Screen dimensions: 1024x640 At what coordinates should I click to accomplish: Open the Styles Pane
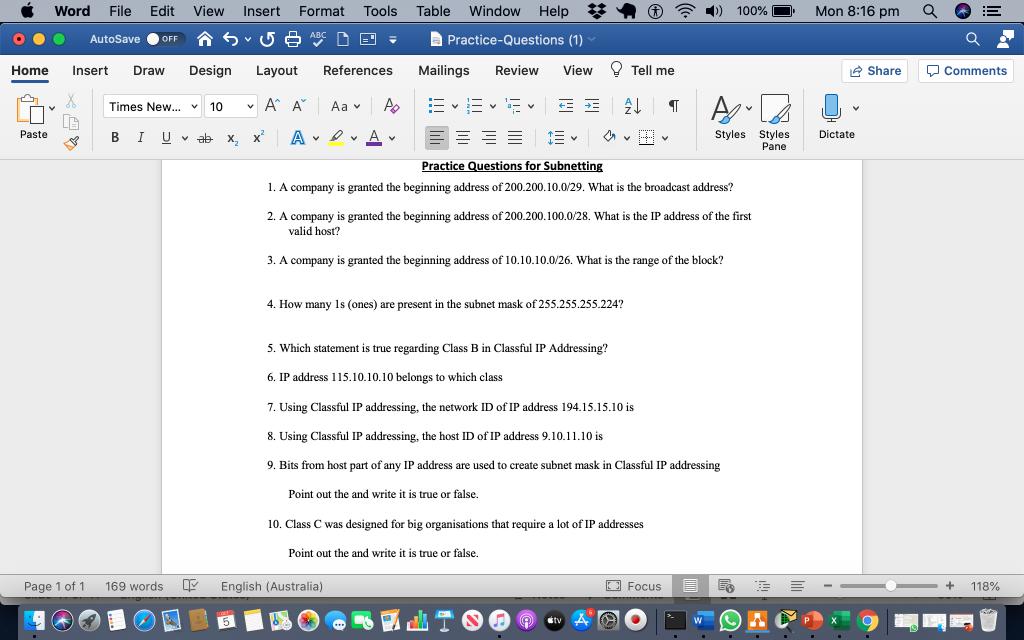(x=774, y=120)
